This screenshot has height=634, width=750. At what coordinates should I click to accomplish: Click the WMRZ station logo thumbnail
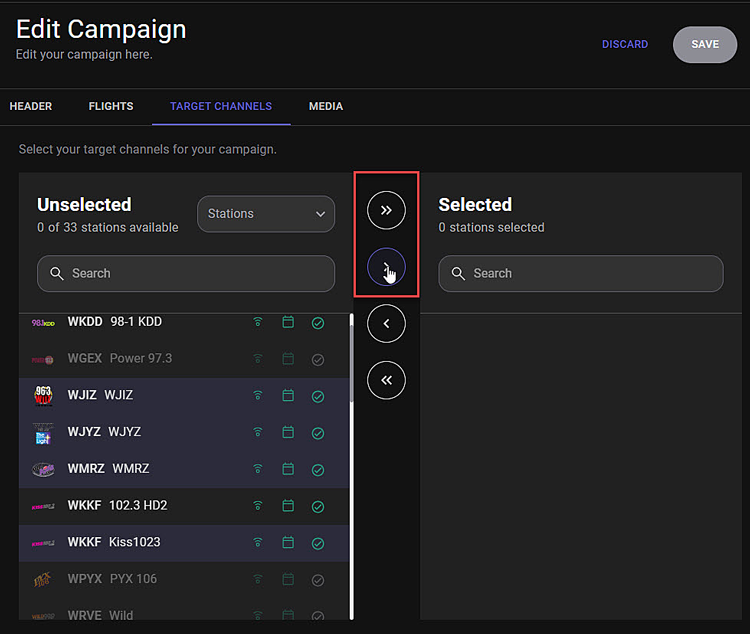43,469
